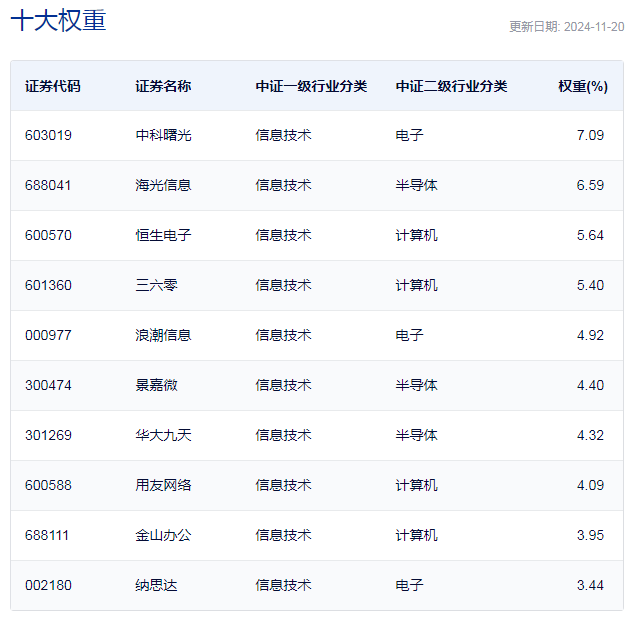Select stock code 600570
Screen dimensions: 636x622
tap(48, 235)
